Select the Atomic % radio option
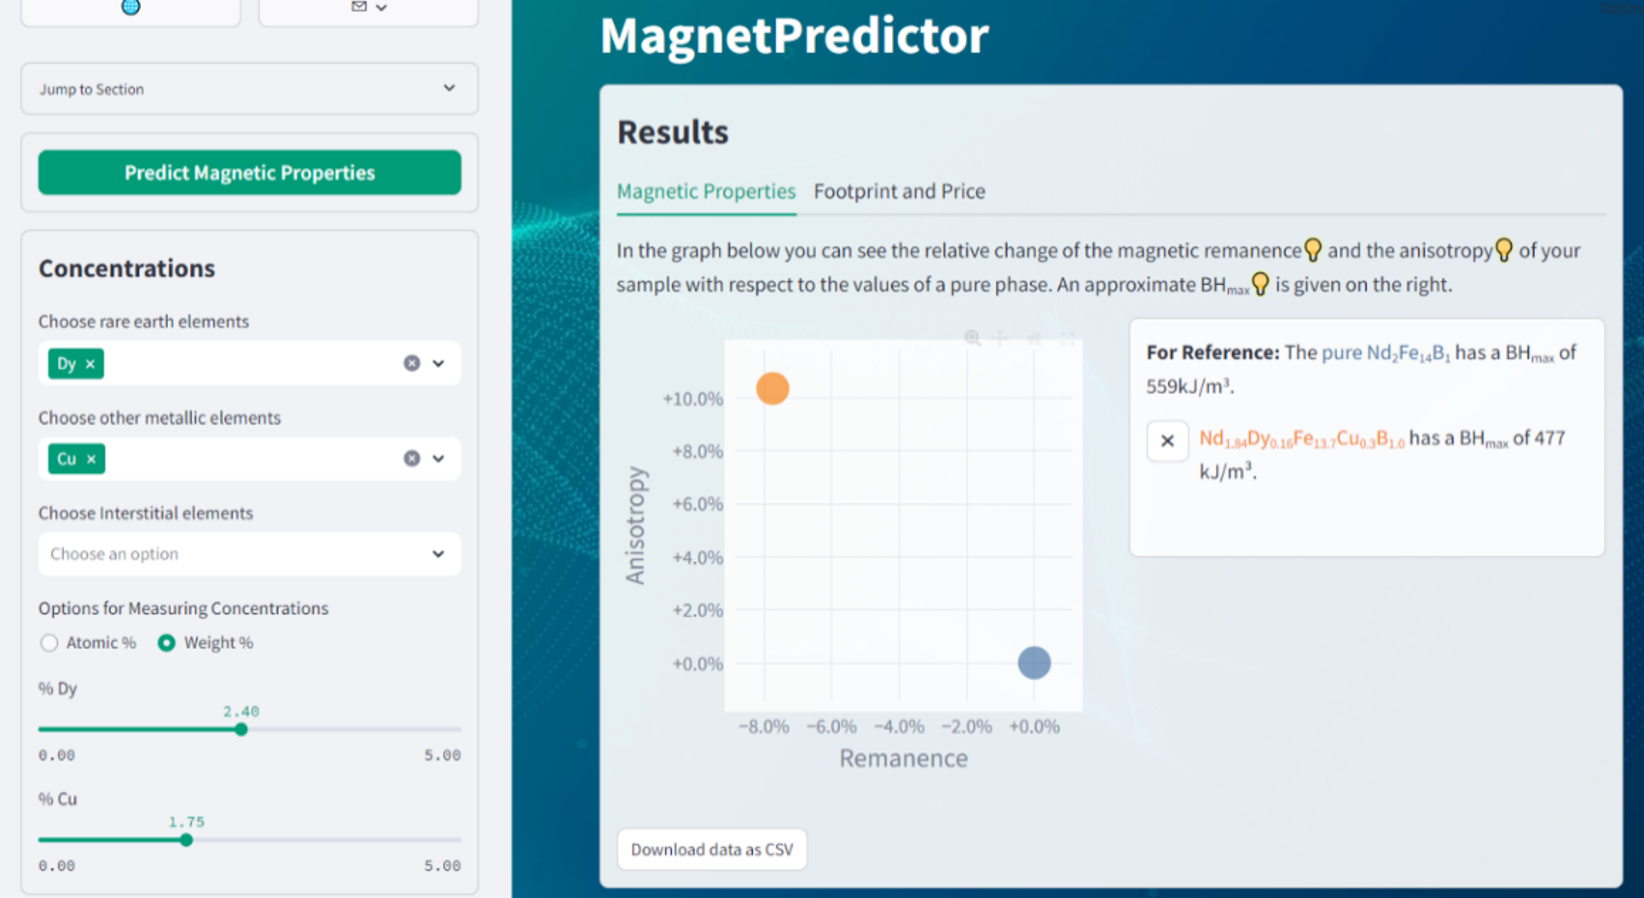Screen dimensions: 1644x898 click(49, 643)
